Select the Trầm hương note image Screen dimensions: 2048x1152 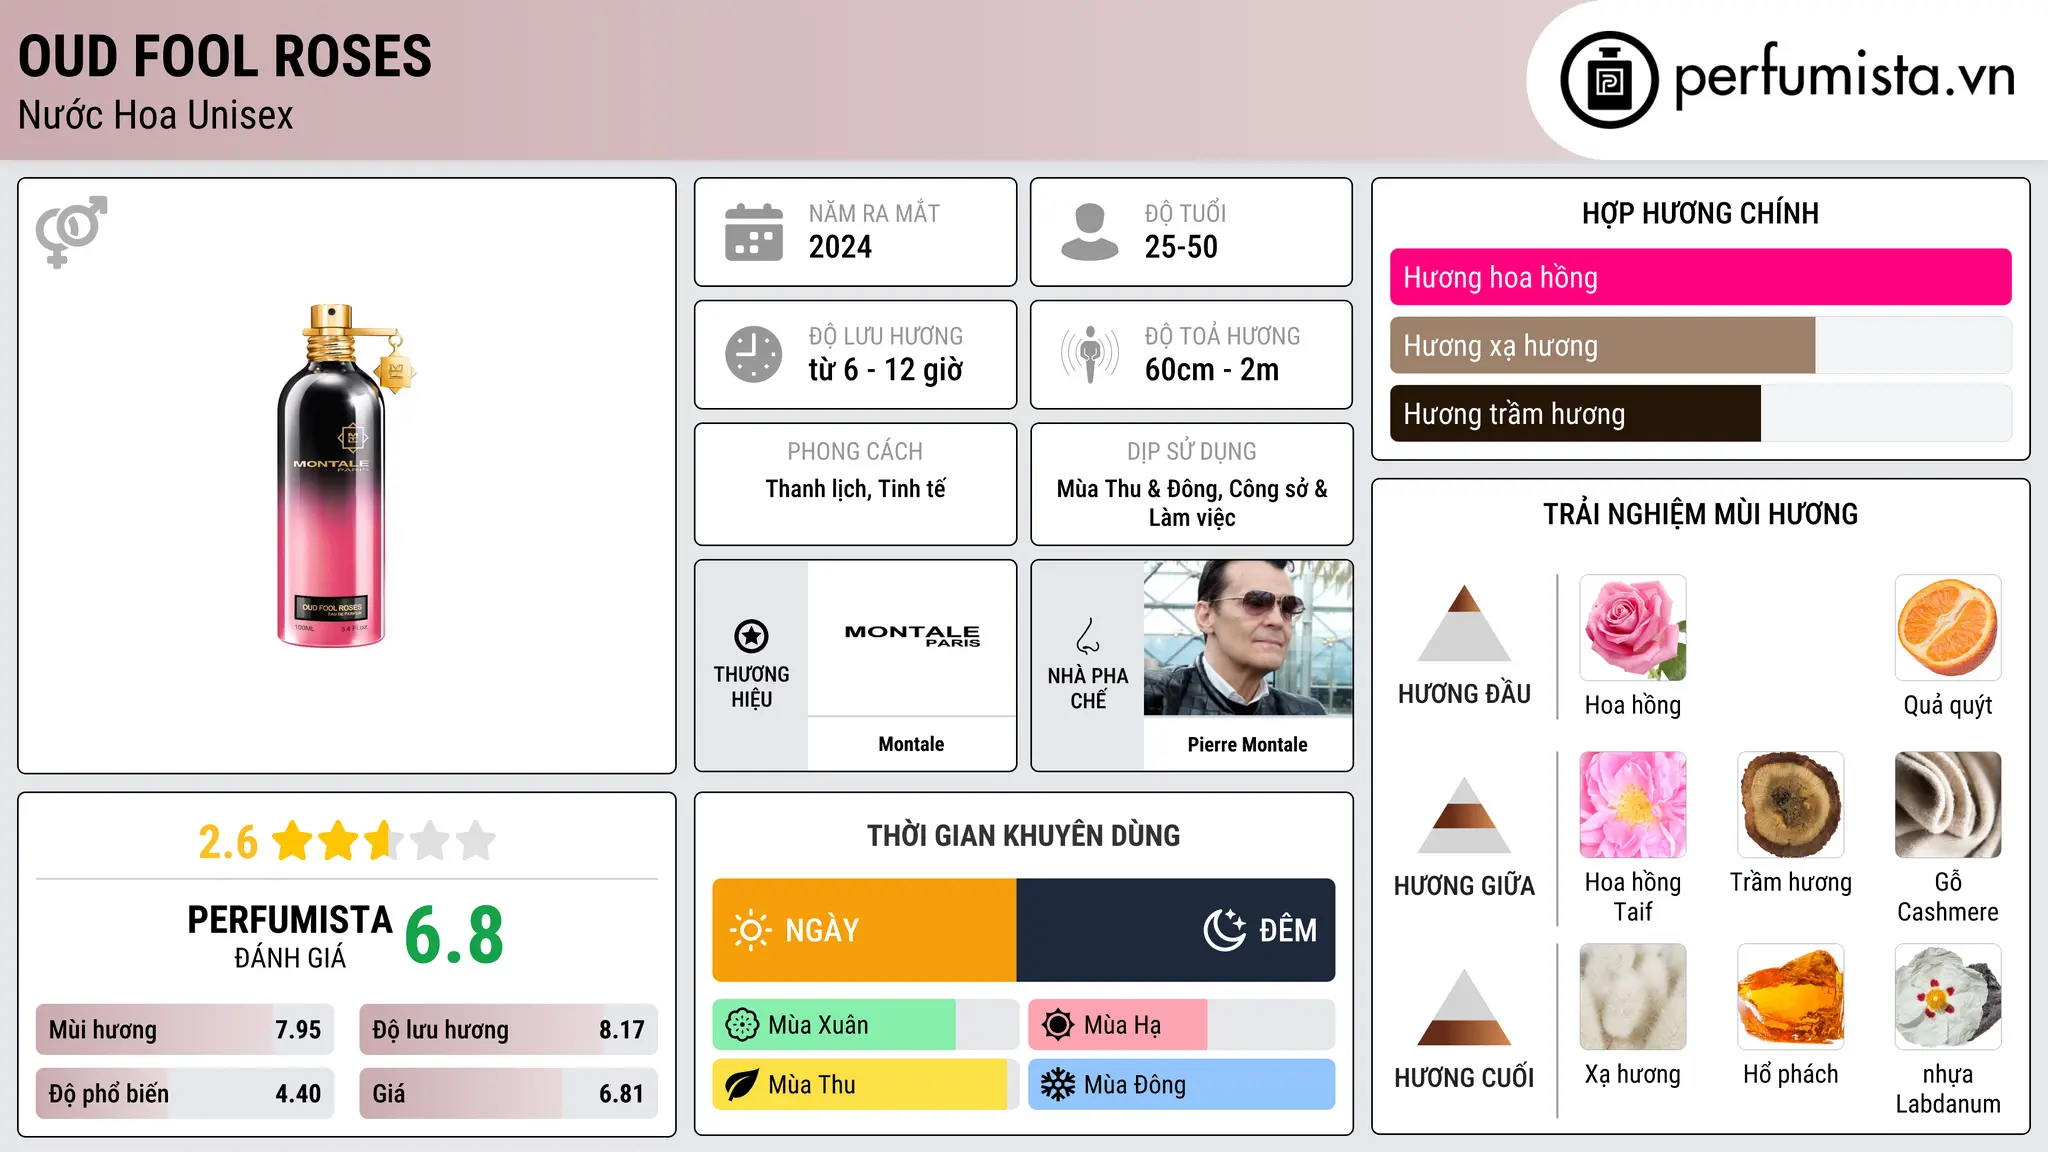click(x=1791, y=805)
